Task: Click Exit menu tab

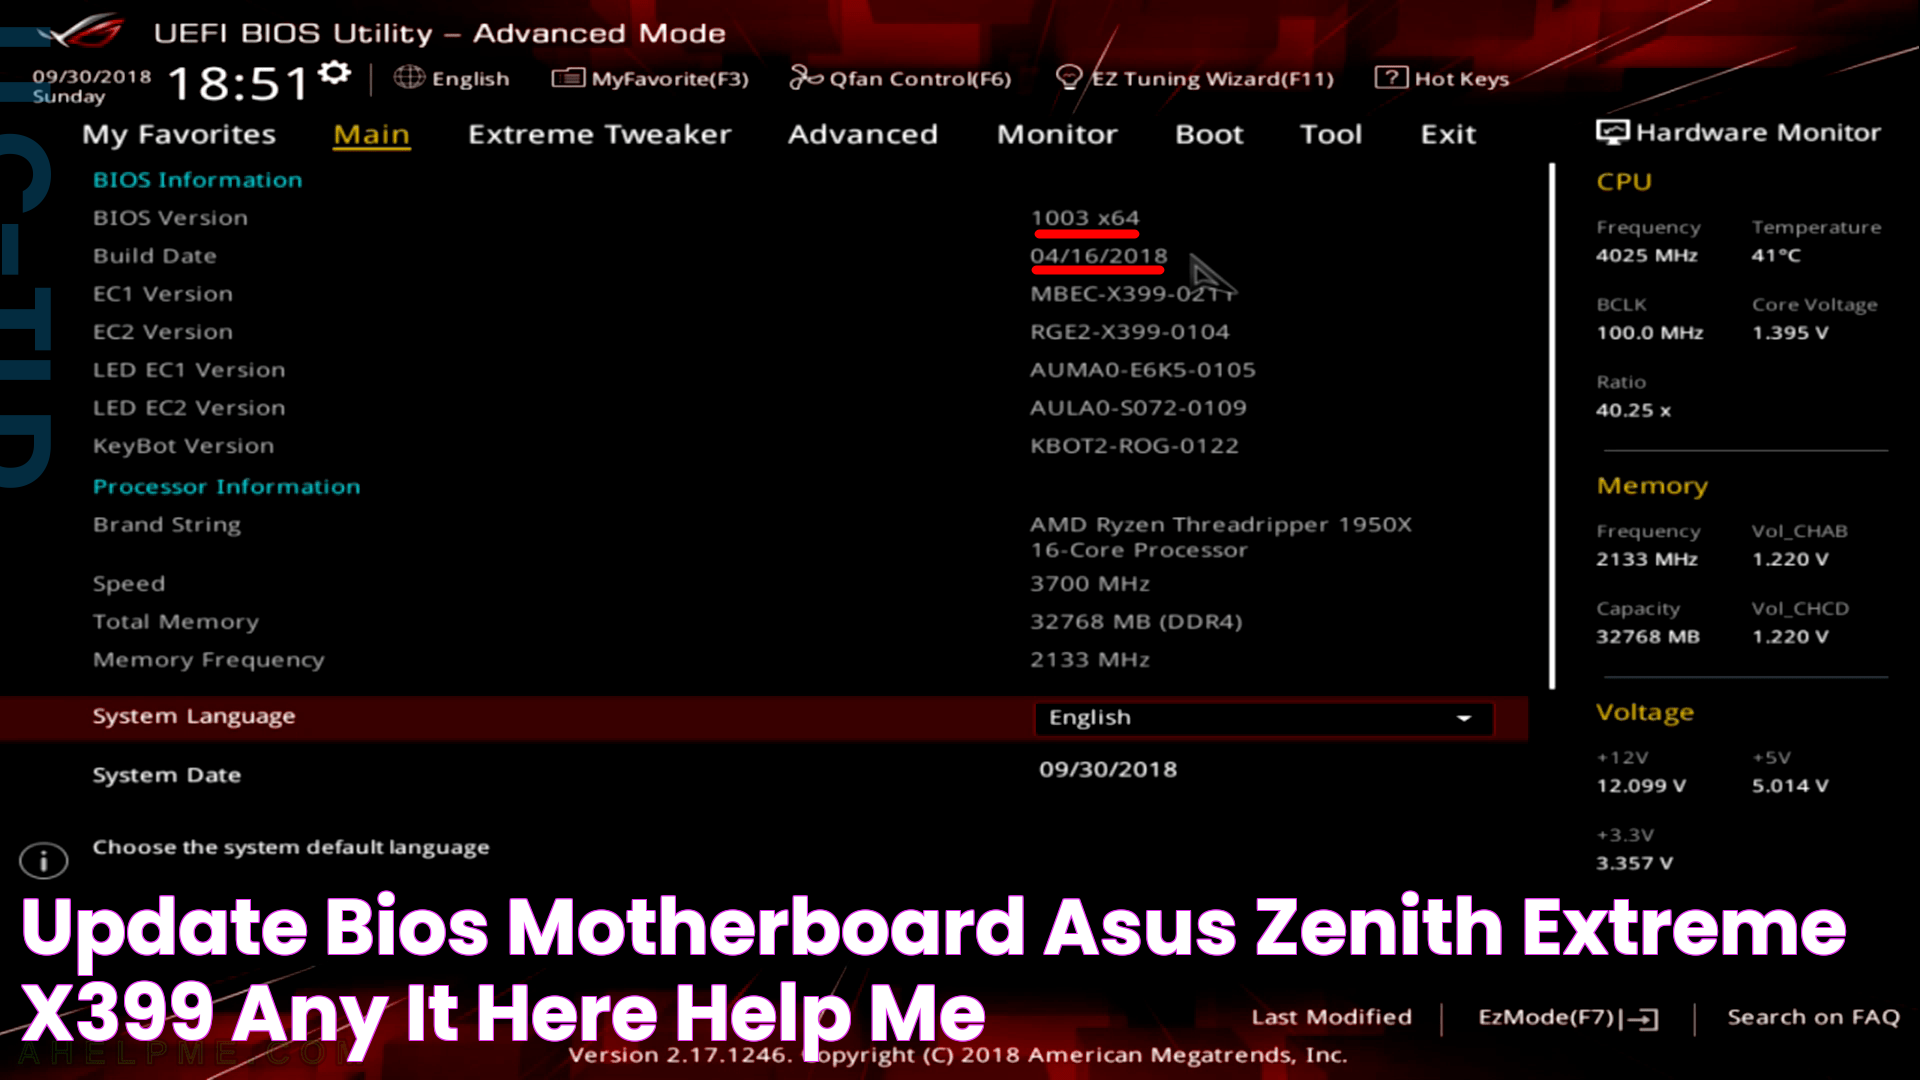Action: [x=1448, y=133]
